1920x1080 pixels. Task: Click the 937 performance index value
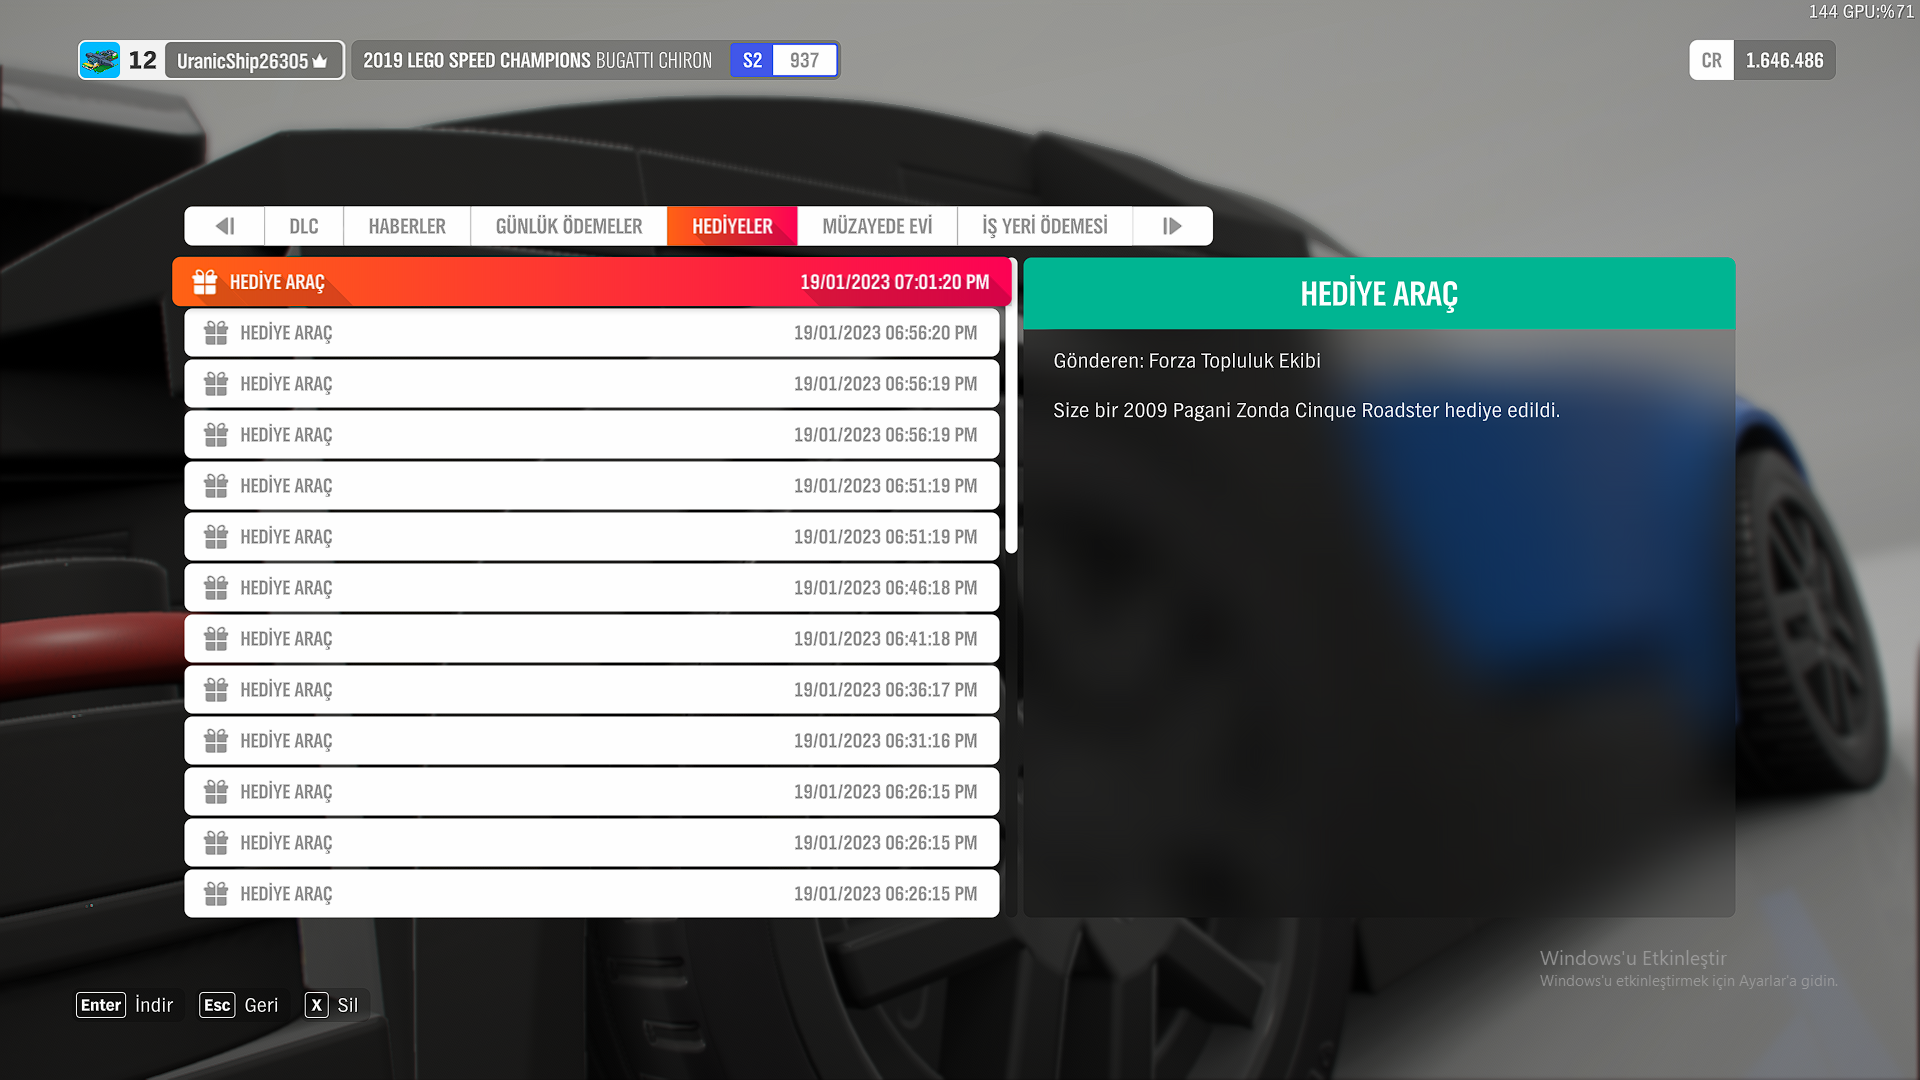point(804,60)
